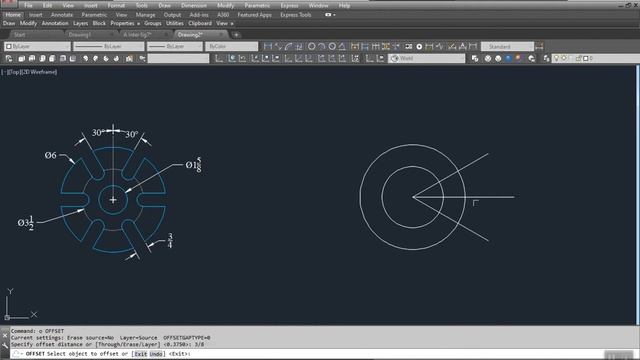The image size is (640, 360).
Task: Expand the ribbon minimize options arrow
Action: (334, 15)
